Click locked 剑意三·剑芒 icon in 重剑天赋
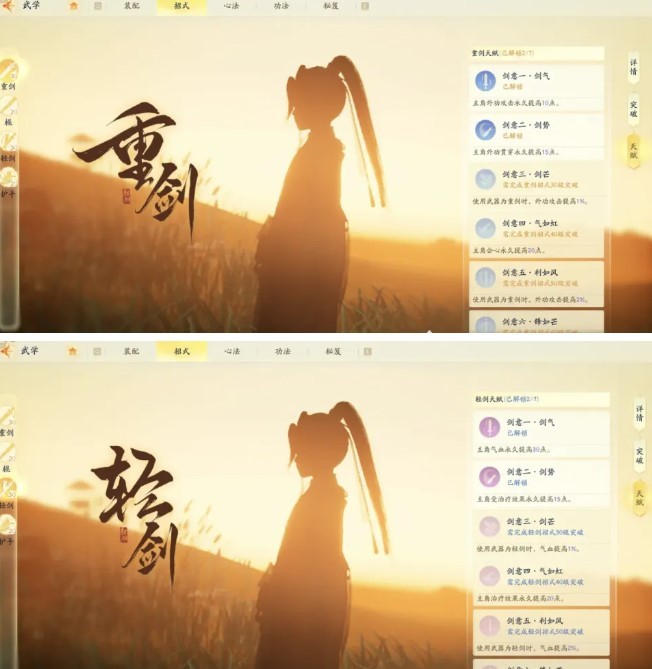652x669 pixels. [x=485, y=179]
